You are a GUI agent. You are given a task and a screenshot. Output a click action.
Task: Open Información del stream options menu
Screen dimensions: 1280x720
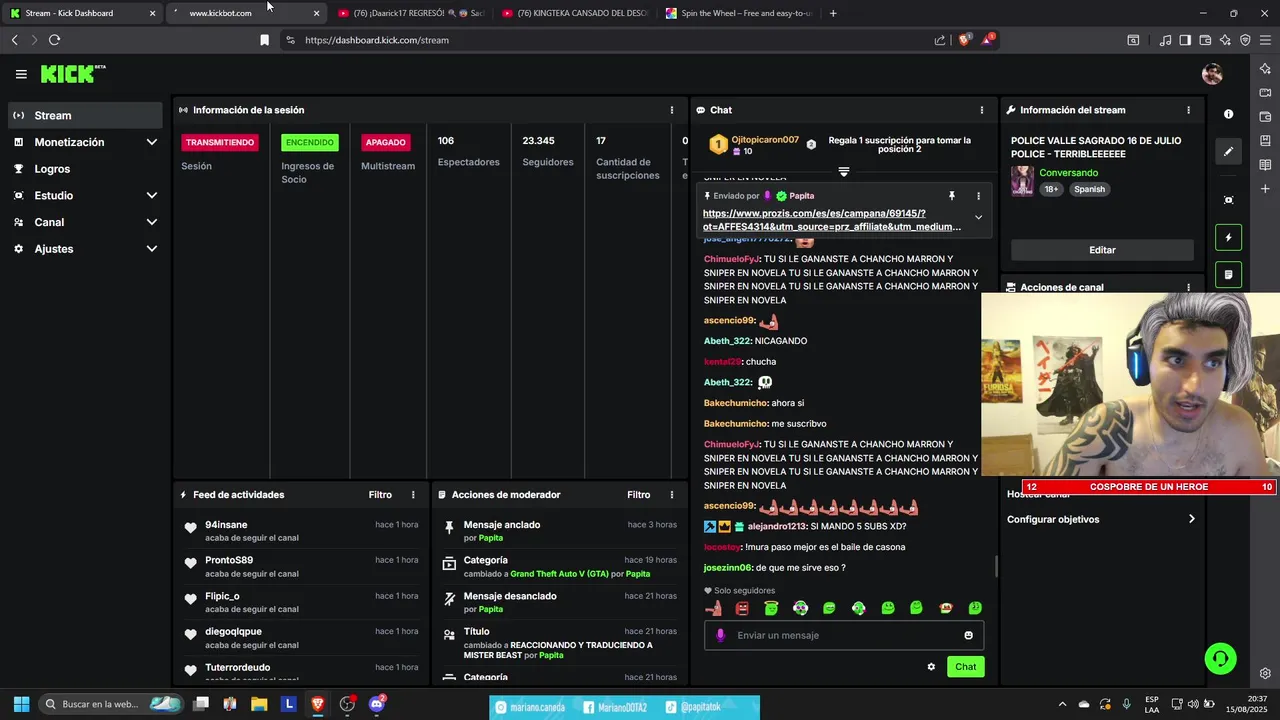click(1188, 110)
